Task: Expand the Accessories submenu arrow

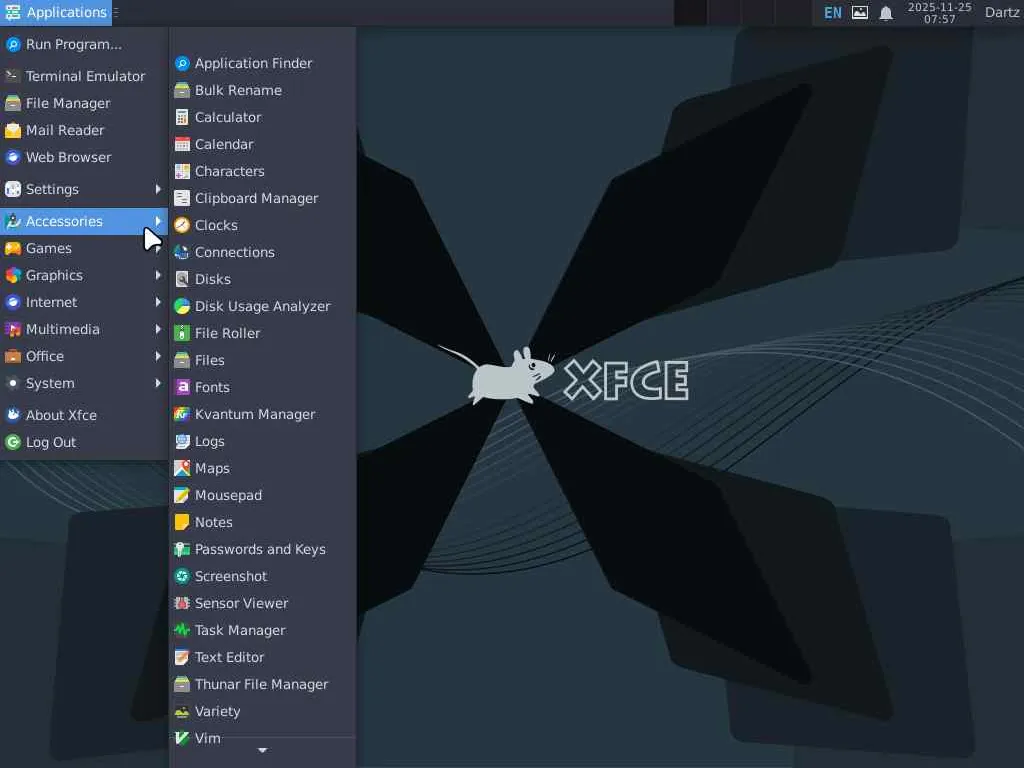Action: pos(158,221)
